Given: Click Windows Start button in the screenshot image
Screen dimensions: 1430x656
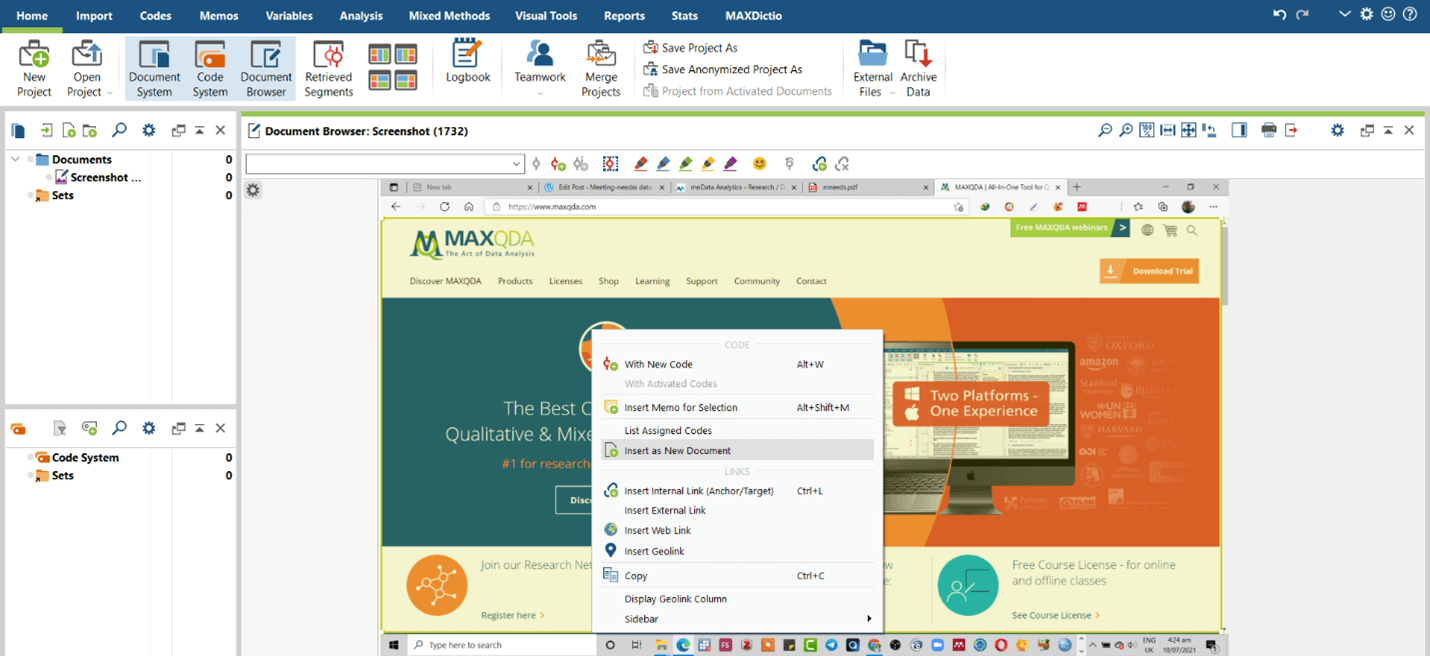Looking at the screenshot, I should click(394, 645).
